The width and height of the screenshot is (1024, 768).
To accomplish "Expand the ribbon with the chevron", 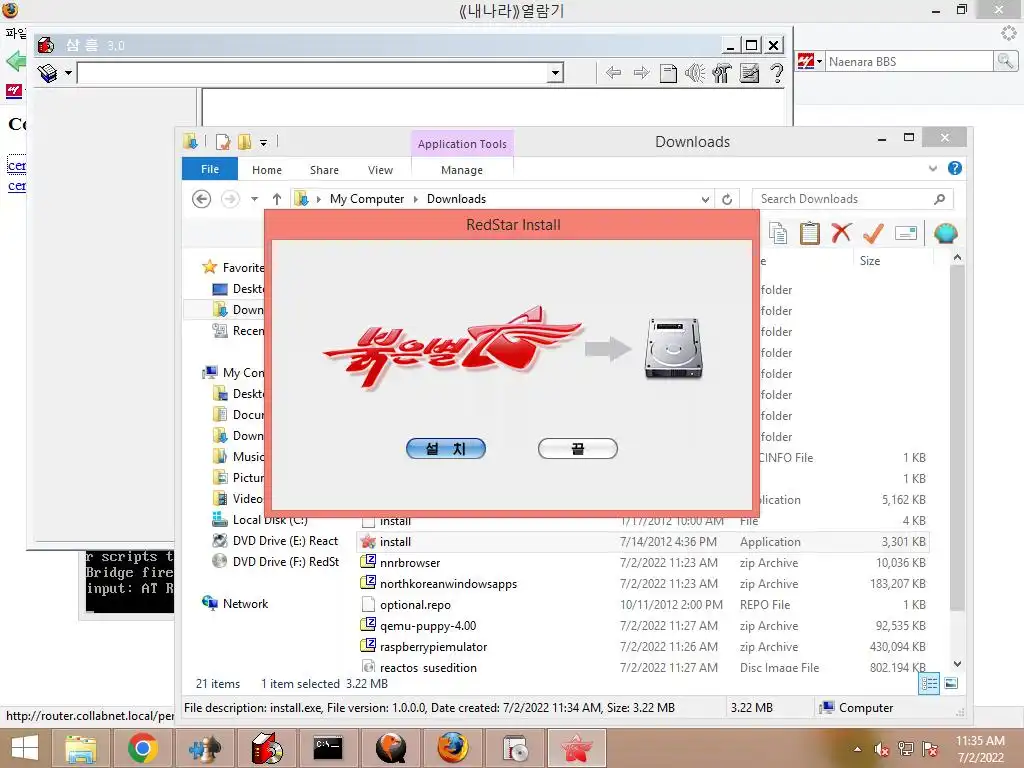I will (x=933, y=168).
